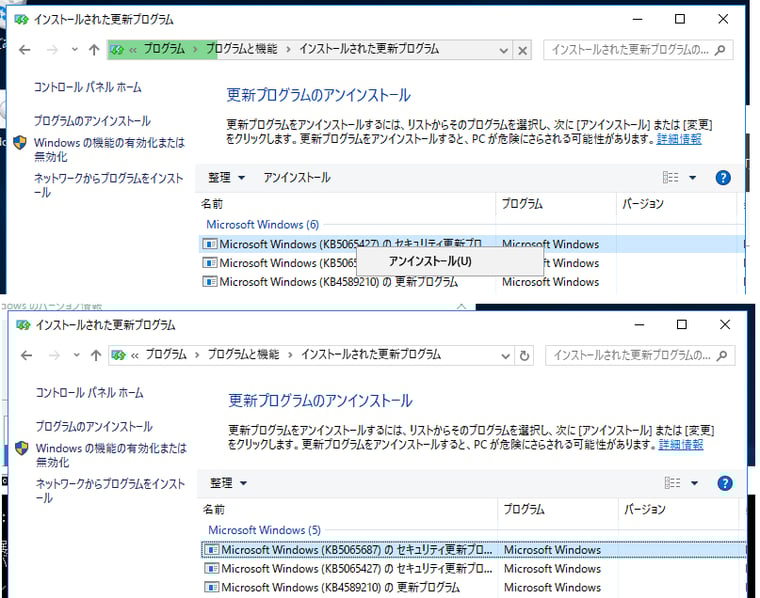This screenshot has width=760, height=598.
Task: Go back in the lower window
Action: point(27,356)
